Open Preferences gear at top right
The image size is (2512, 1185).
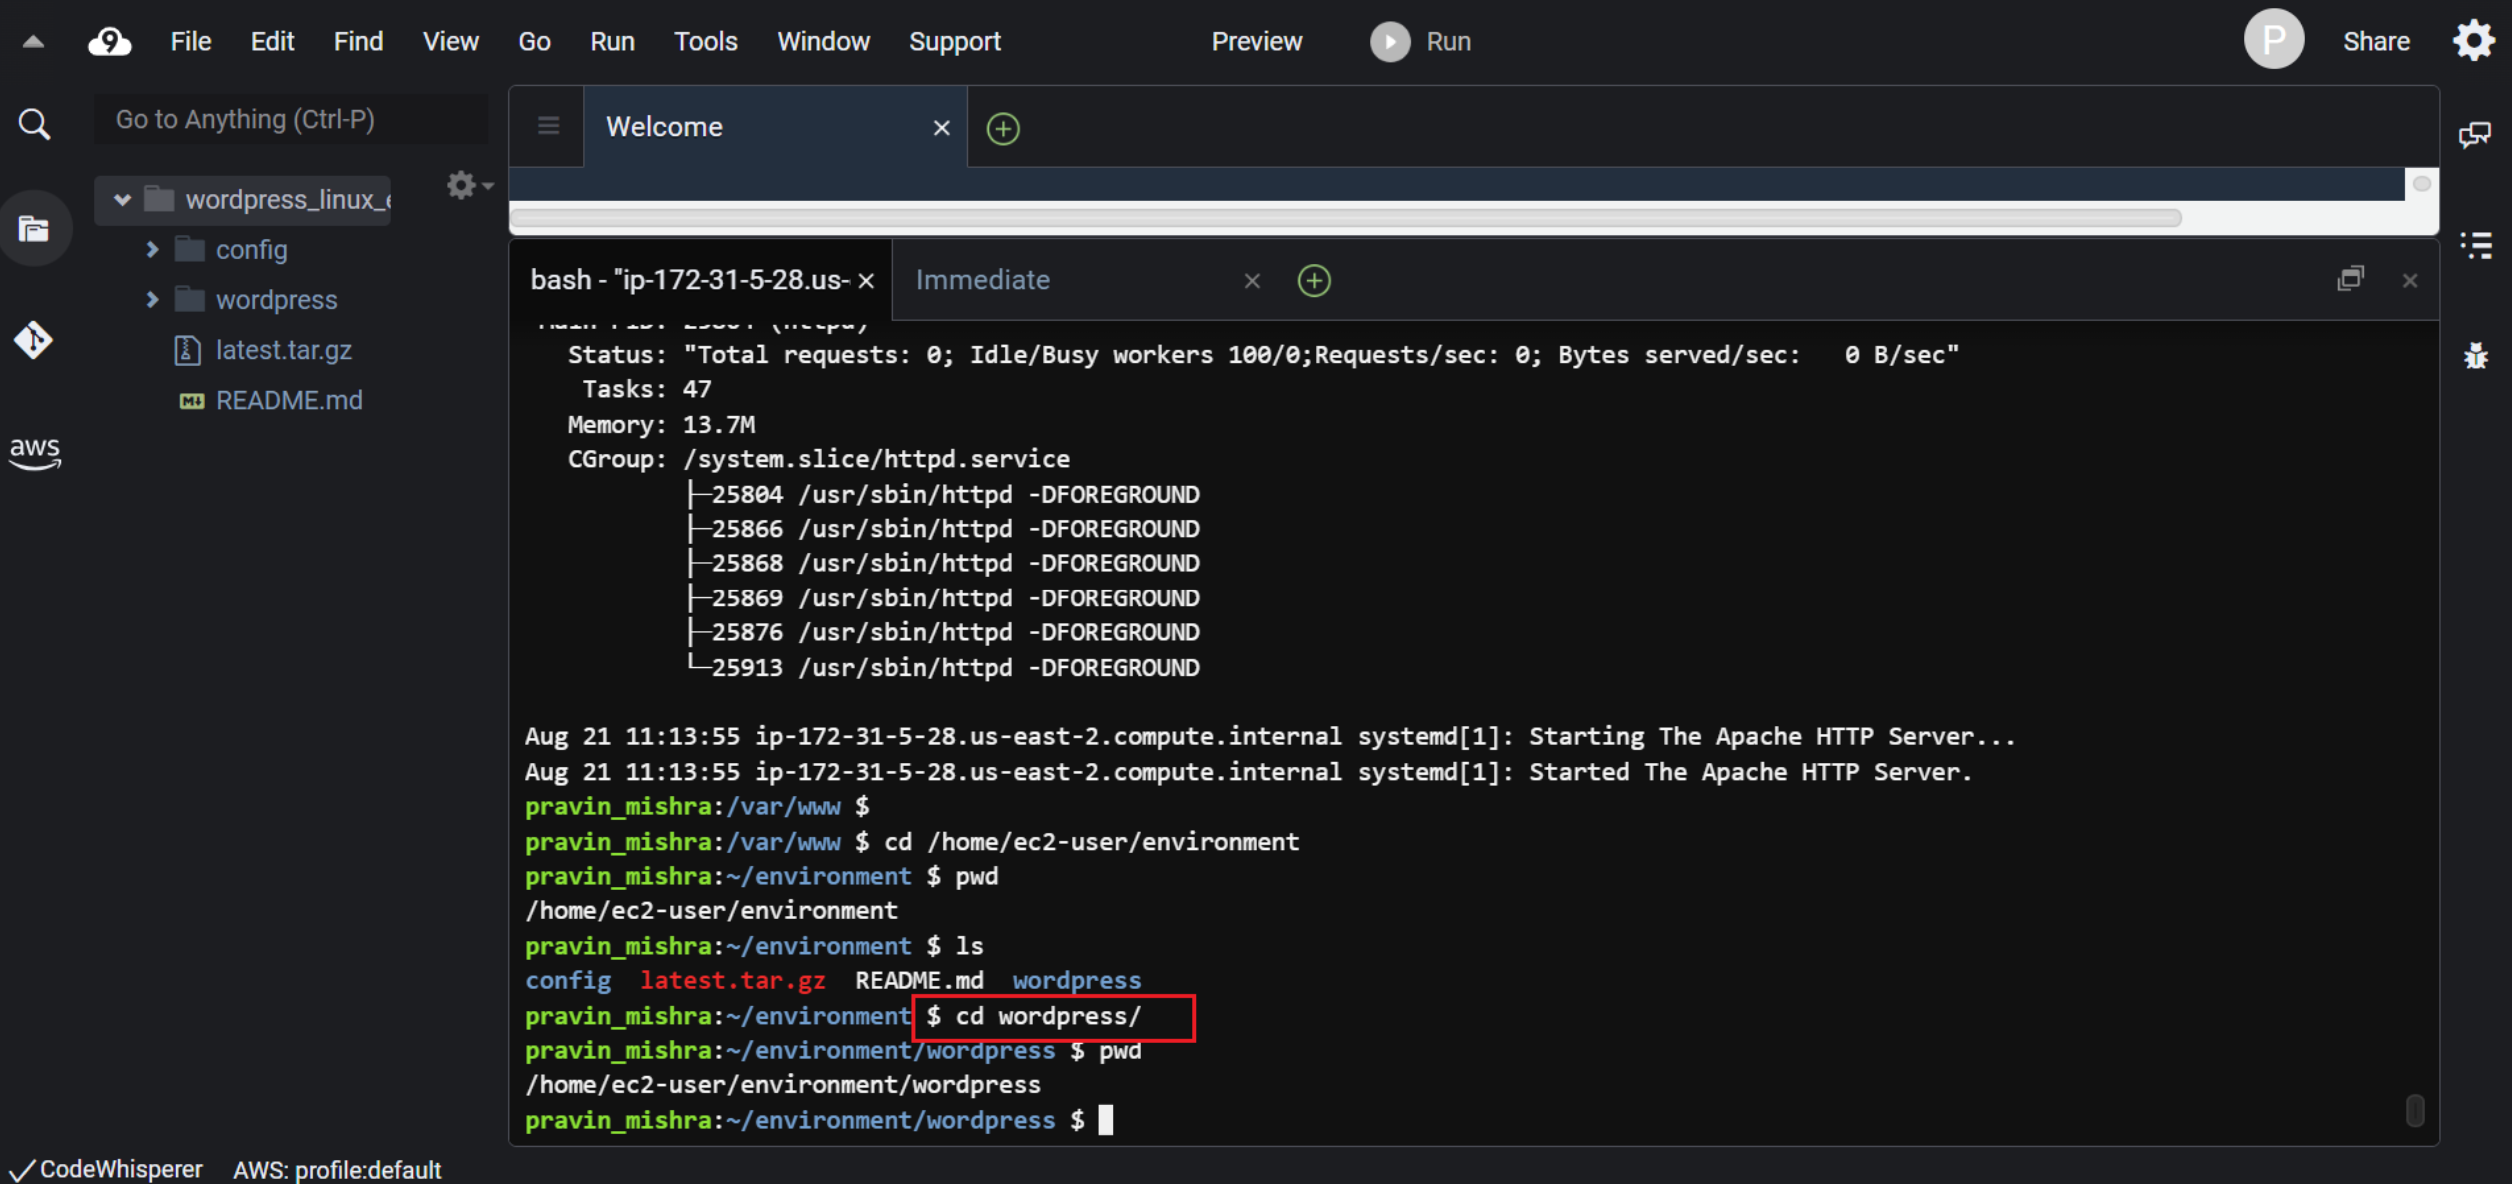(x=2473, y=41)
